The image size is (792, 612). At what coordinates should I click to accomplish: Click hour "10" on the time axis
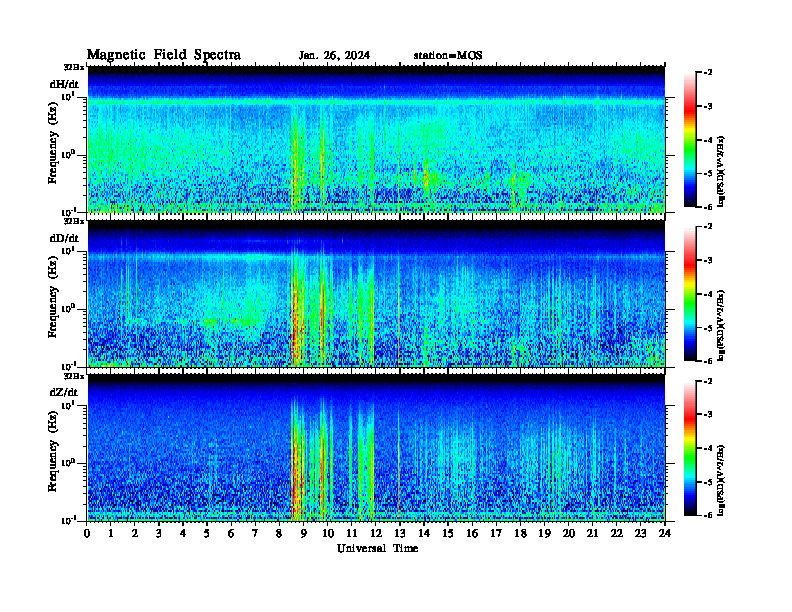(328, 533)
